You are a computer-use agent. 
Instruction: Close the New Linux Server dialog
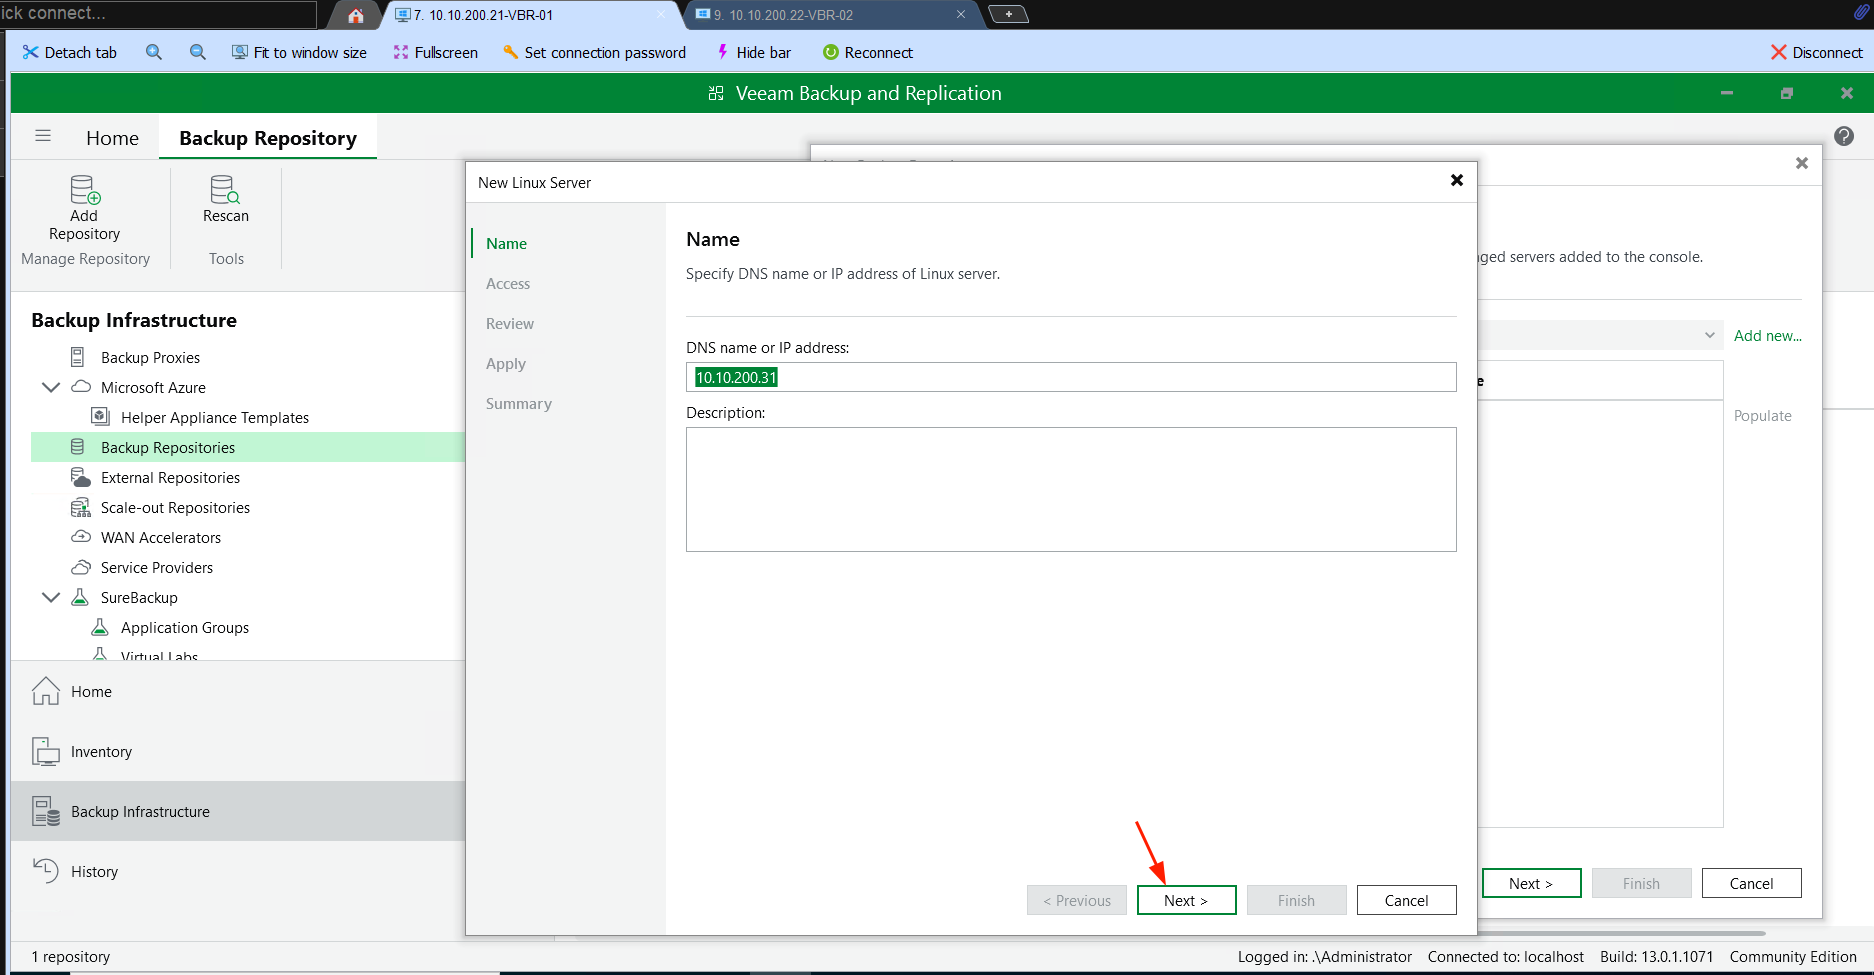pos(1457,180)
